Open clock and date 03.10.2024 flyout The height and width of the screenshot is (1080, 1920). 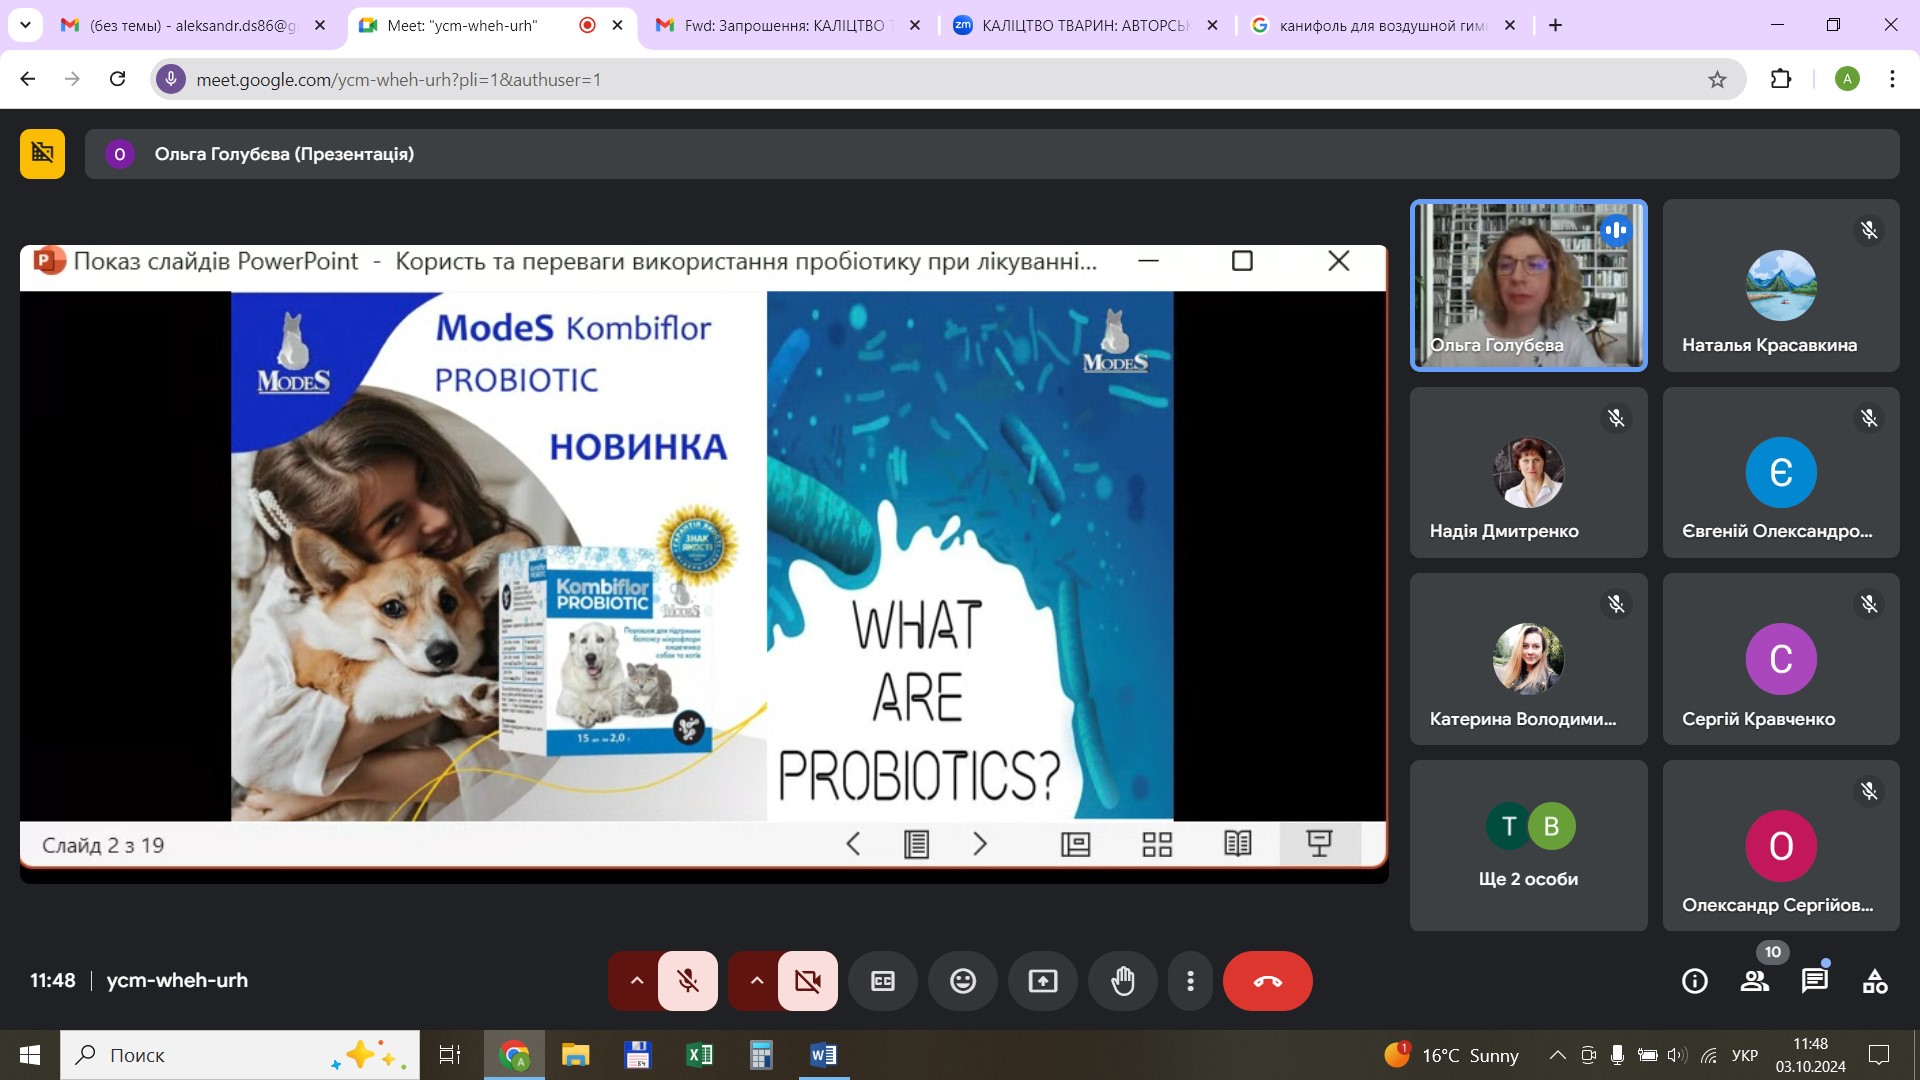(x=1810, y=1055)
